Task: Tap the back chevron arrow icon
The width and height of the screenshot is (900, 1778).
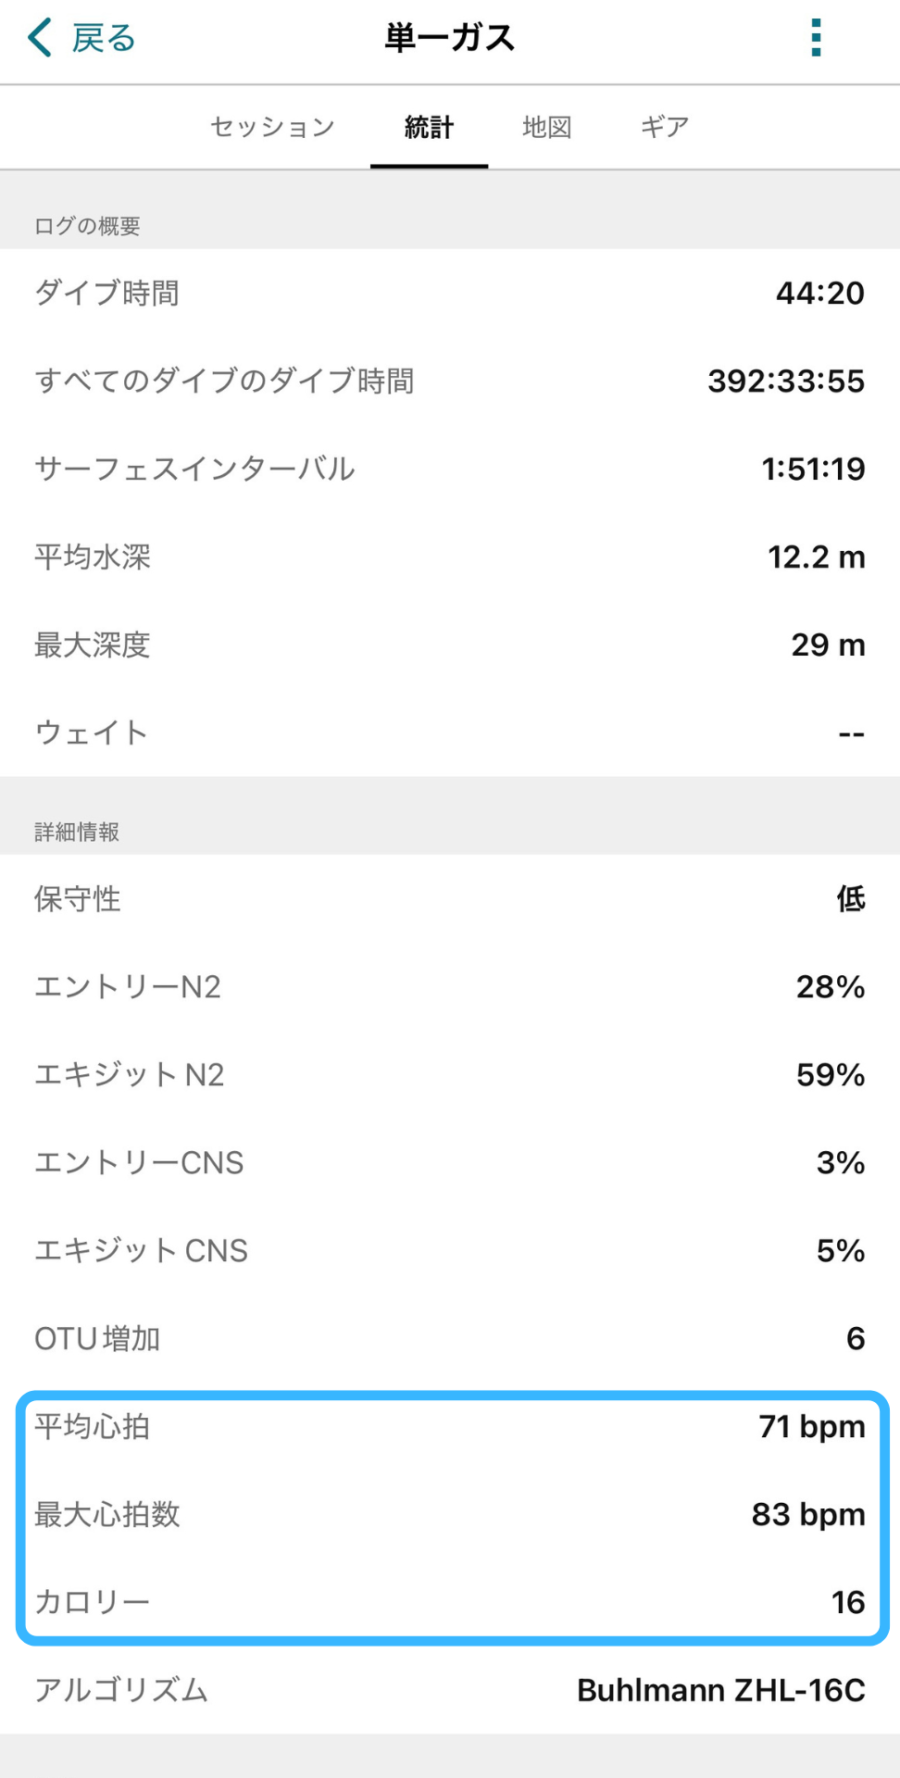Action: (40, 38)
